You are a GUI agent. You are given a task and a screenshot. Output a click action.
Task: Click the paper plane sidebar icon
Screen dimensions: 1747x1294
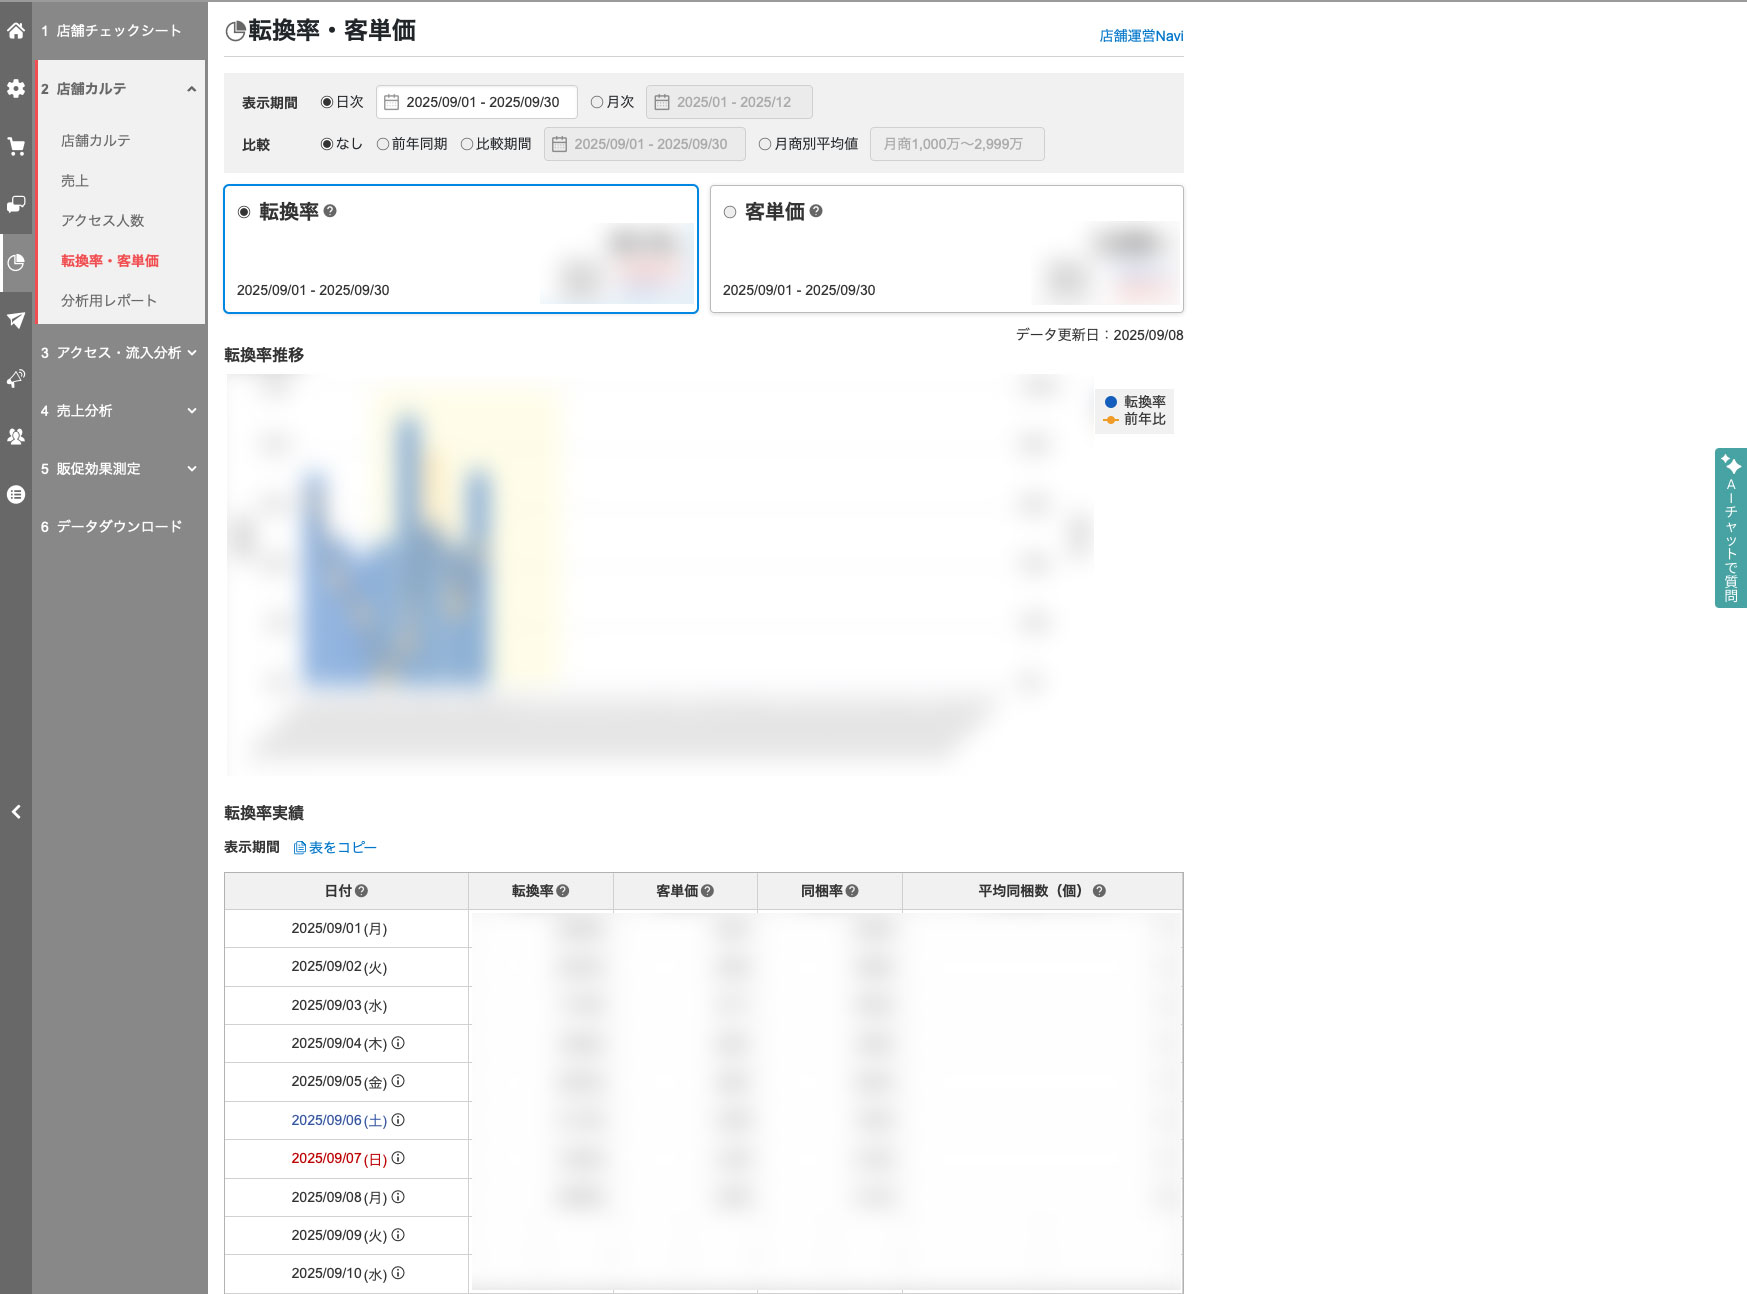[x=16, y=320]
